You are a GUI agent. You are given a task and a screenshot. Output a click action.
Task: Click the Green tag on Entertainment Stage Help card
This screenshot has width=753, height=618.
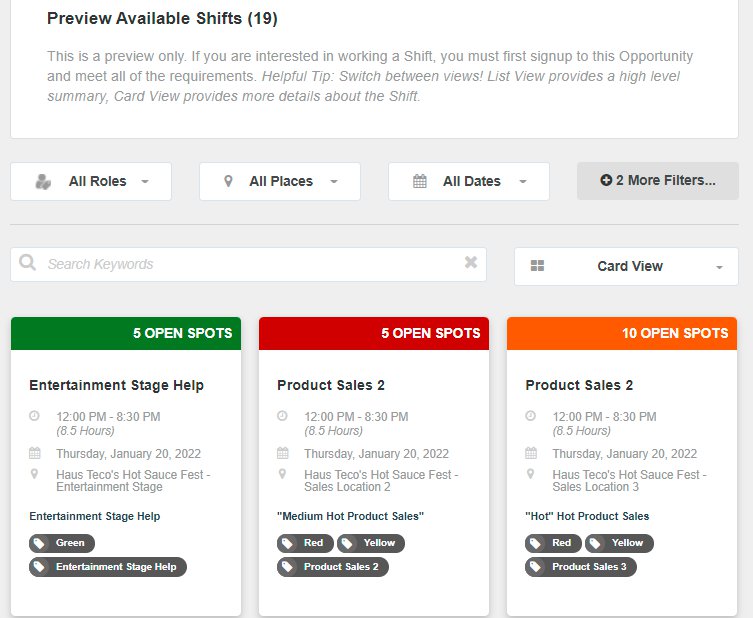62,543
